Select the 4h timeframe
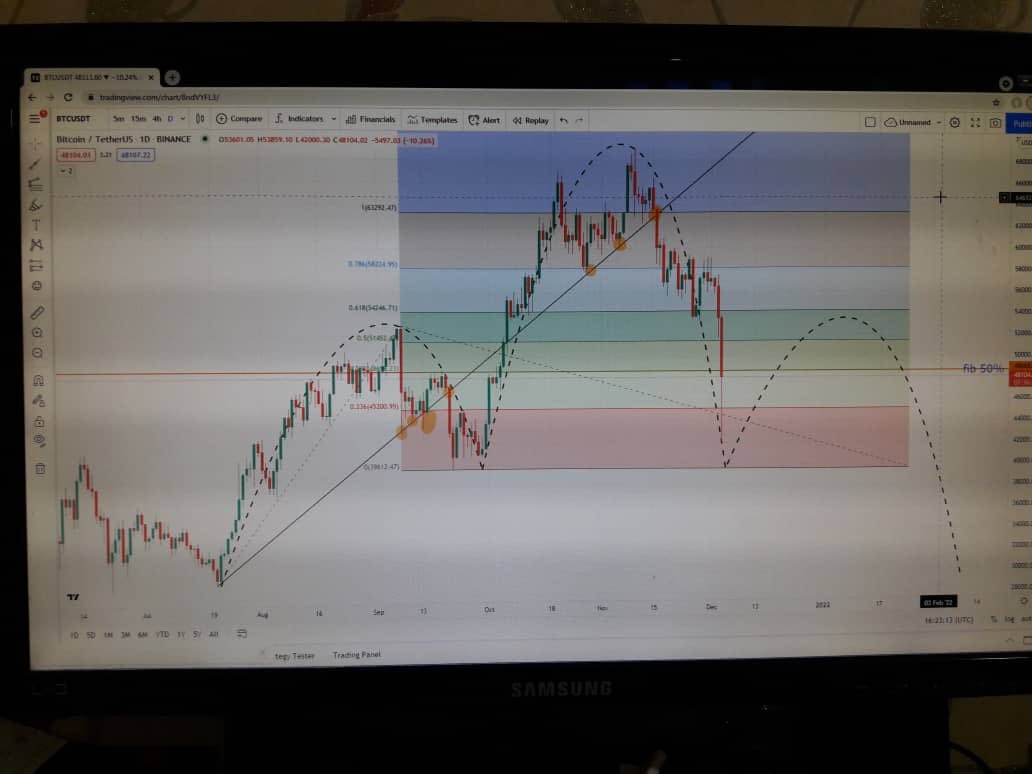Image resolution: width=1032 pixels, height=774 pixels. [157, 118]
